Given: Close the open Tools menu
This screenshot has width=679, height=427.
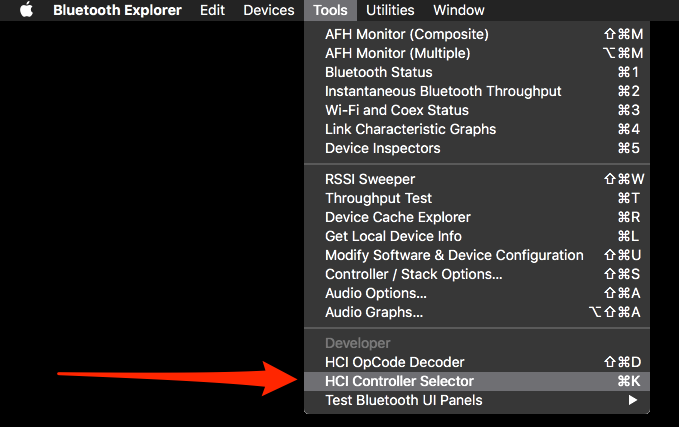Looking at the screenshot, I should pos(330,10).
